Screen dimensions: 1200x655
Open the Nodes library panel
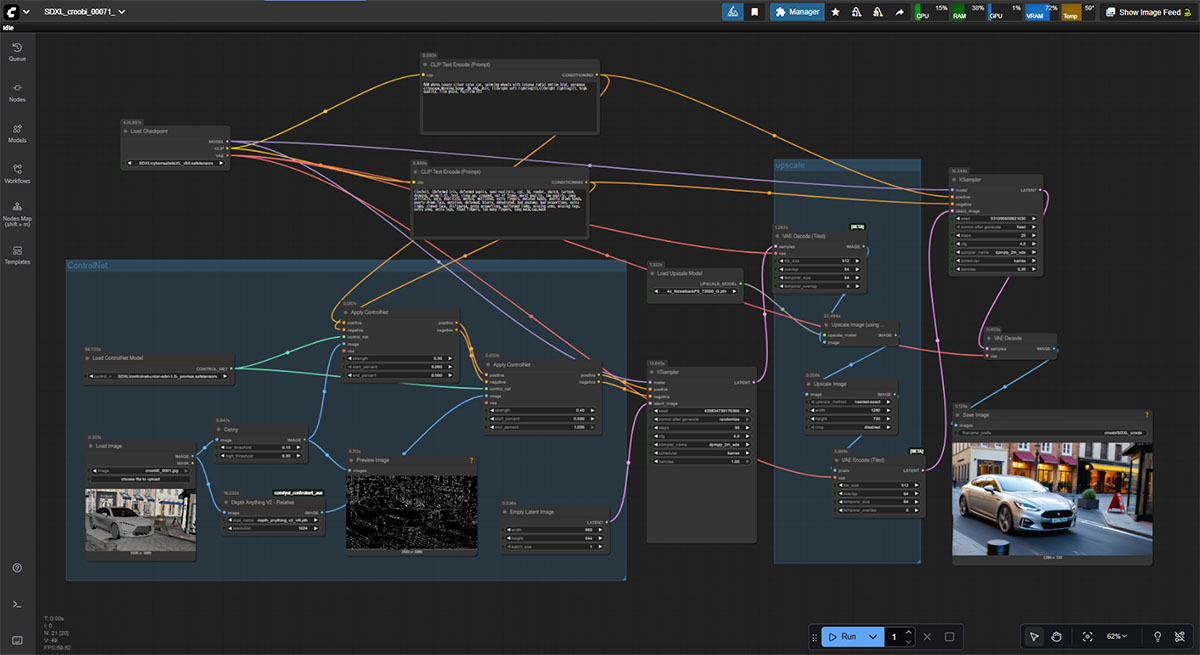coord(17,93)
